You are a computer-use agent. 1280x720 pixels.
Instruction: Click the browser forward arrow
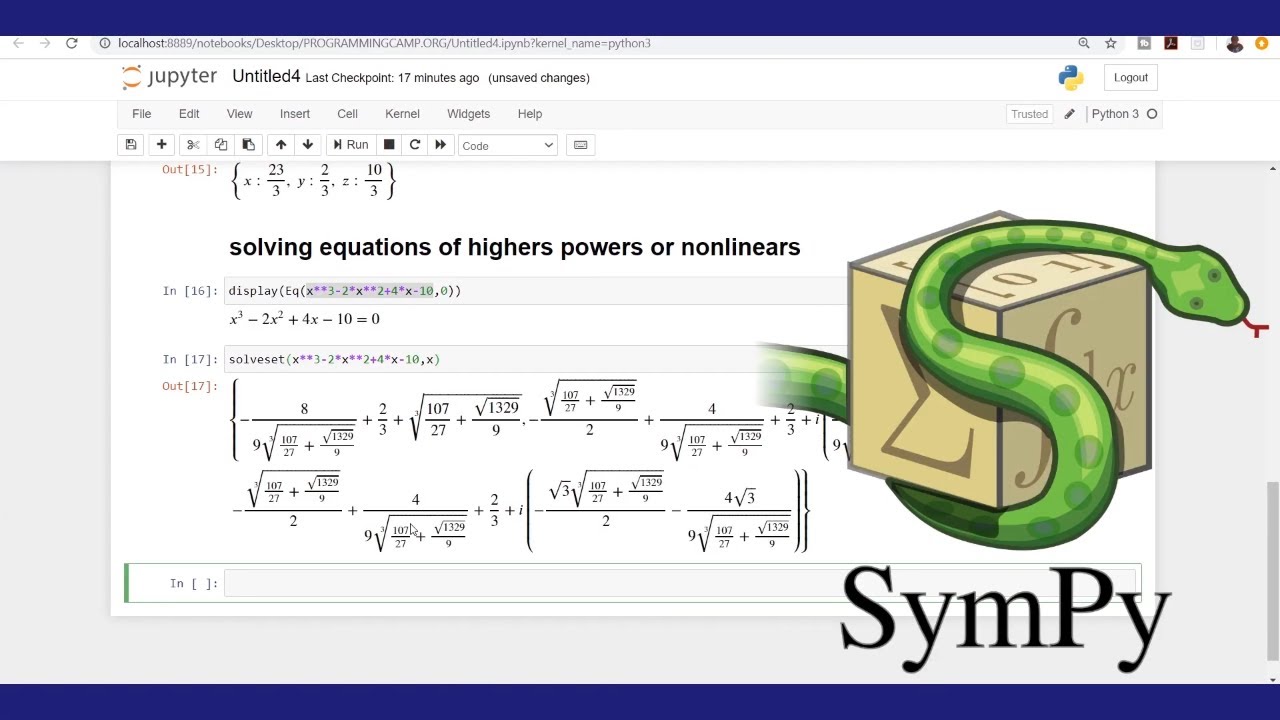click(45, 43)
